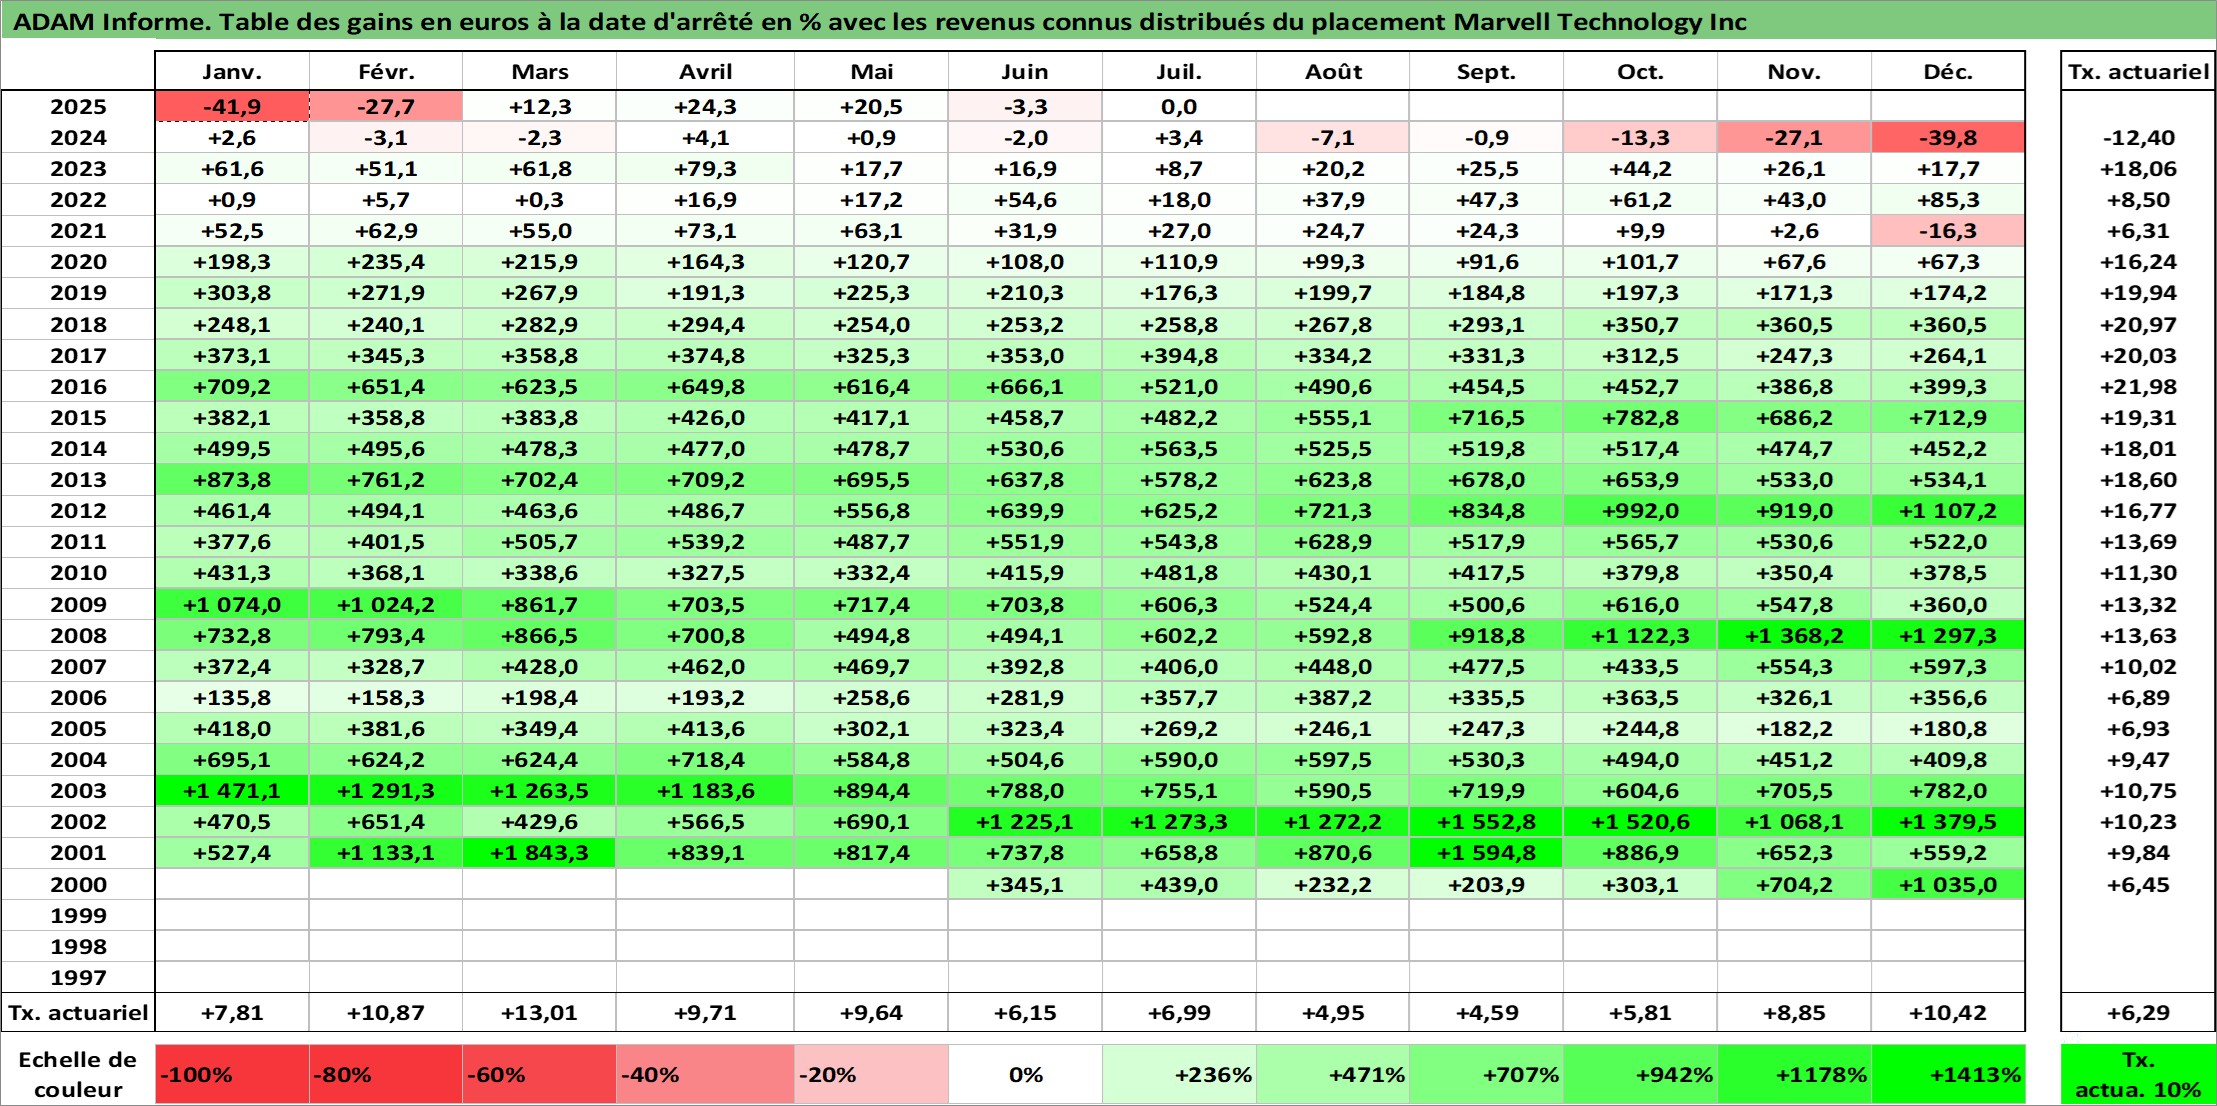Click the 2008 row label

tap(78, 636)
